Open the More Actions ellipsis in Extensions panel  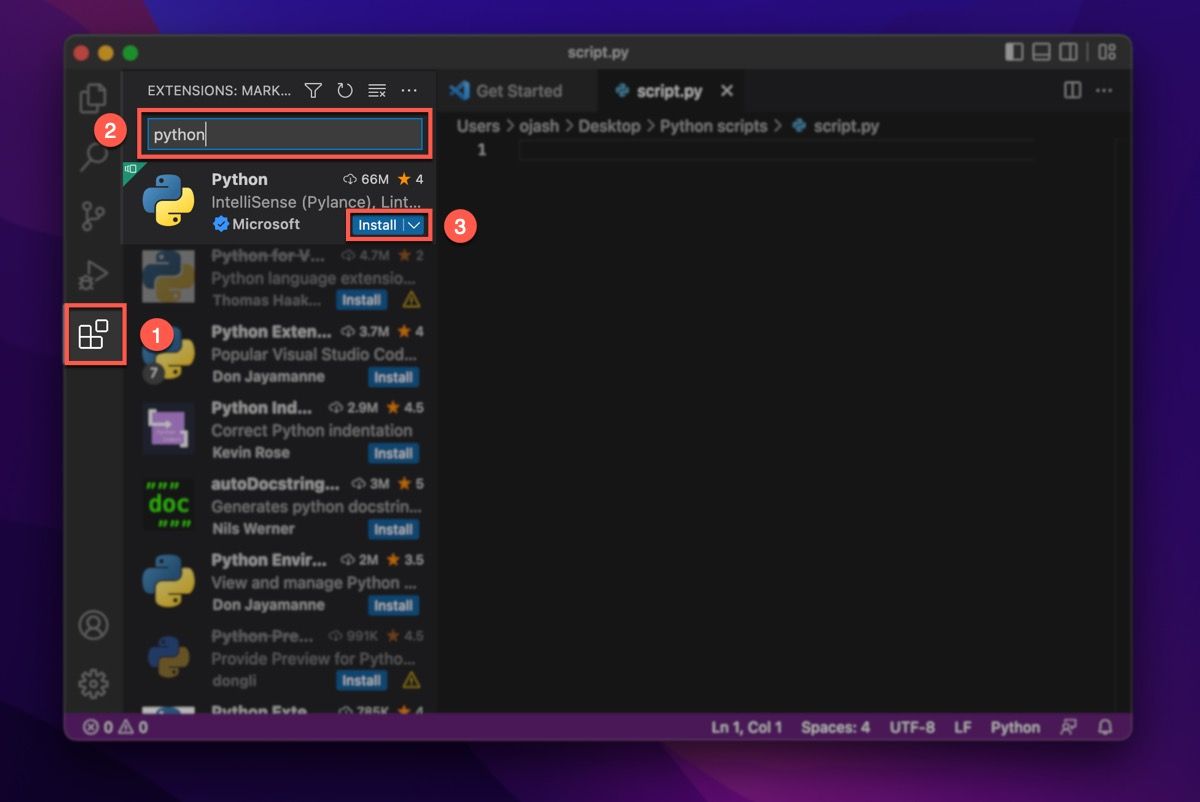pyautogui.click(x=409, y=90)
